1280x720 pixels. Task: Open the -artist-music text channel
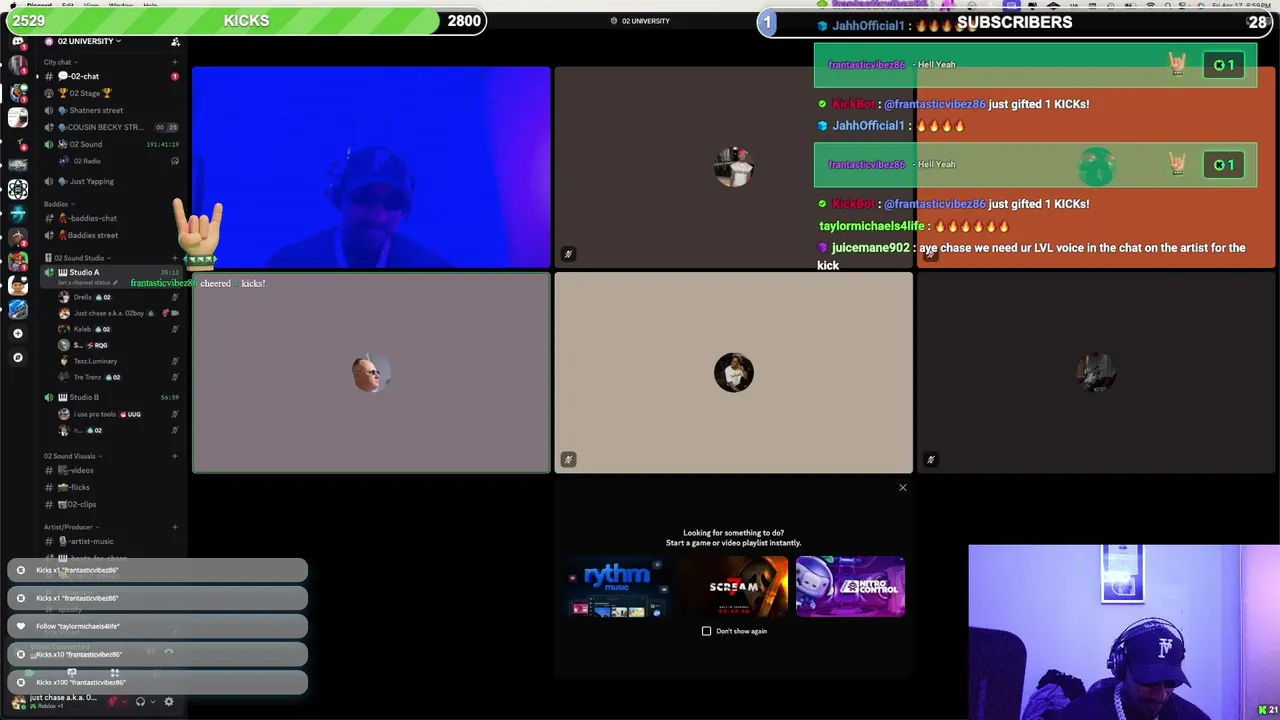(111, 541)
